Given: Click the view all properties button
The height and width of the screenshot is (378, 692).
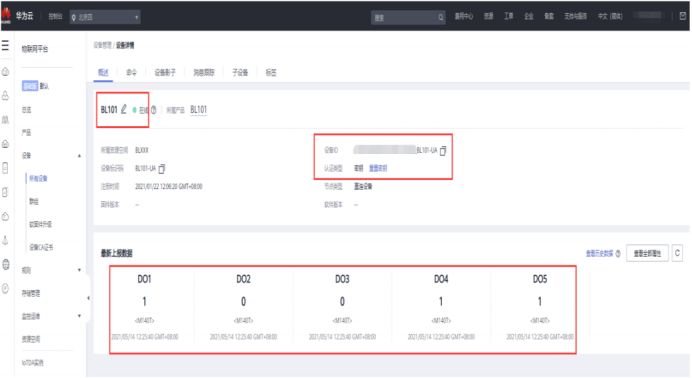Looking at the screenshot, I should [647, 253].
